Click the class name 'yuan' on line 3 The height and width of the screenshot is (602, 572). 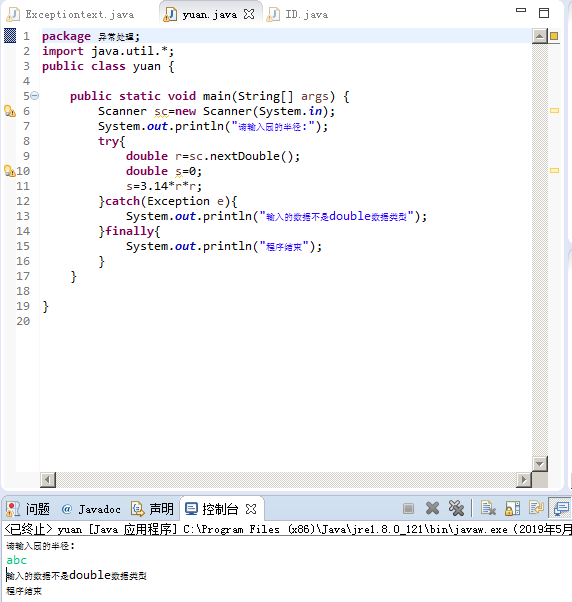(147, 66)
